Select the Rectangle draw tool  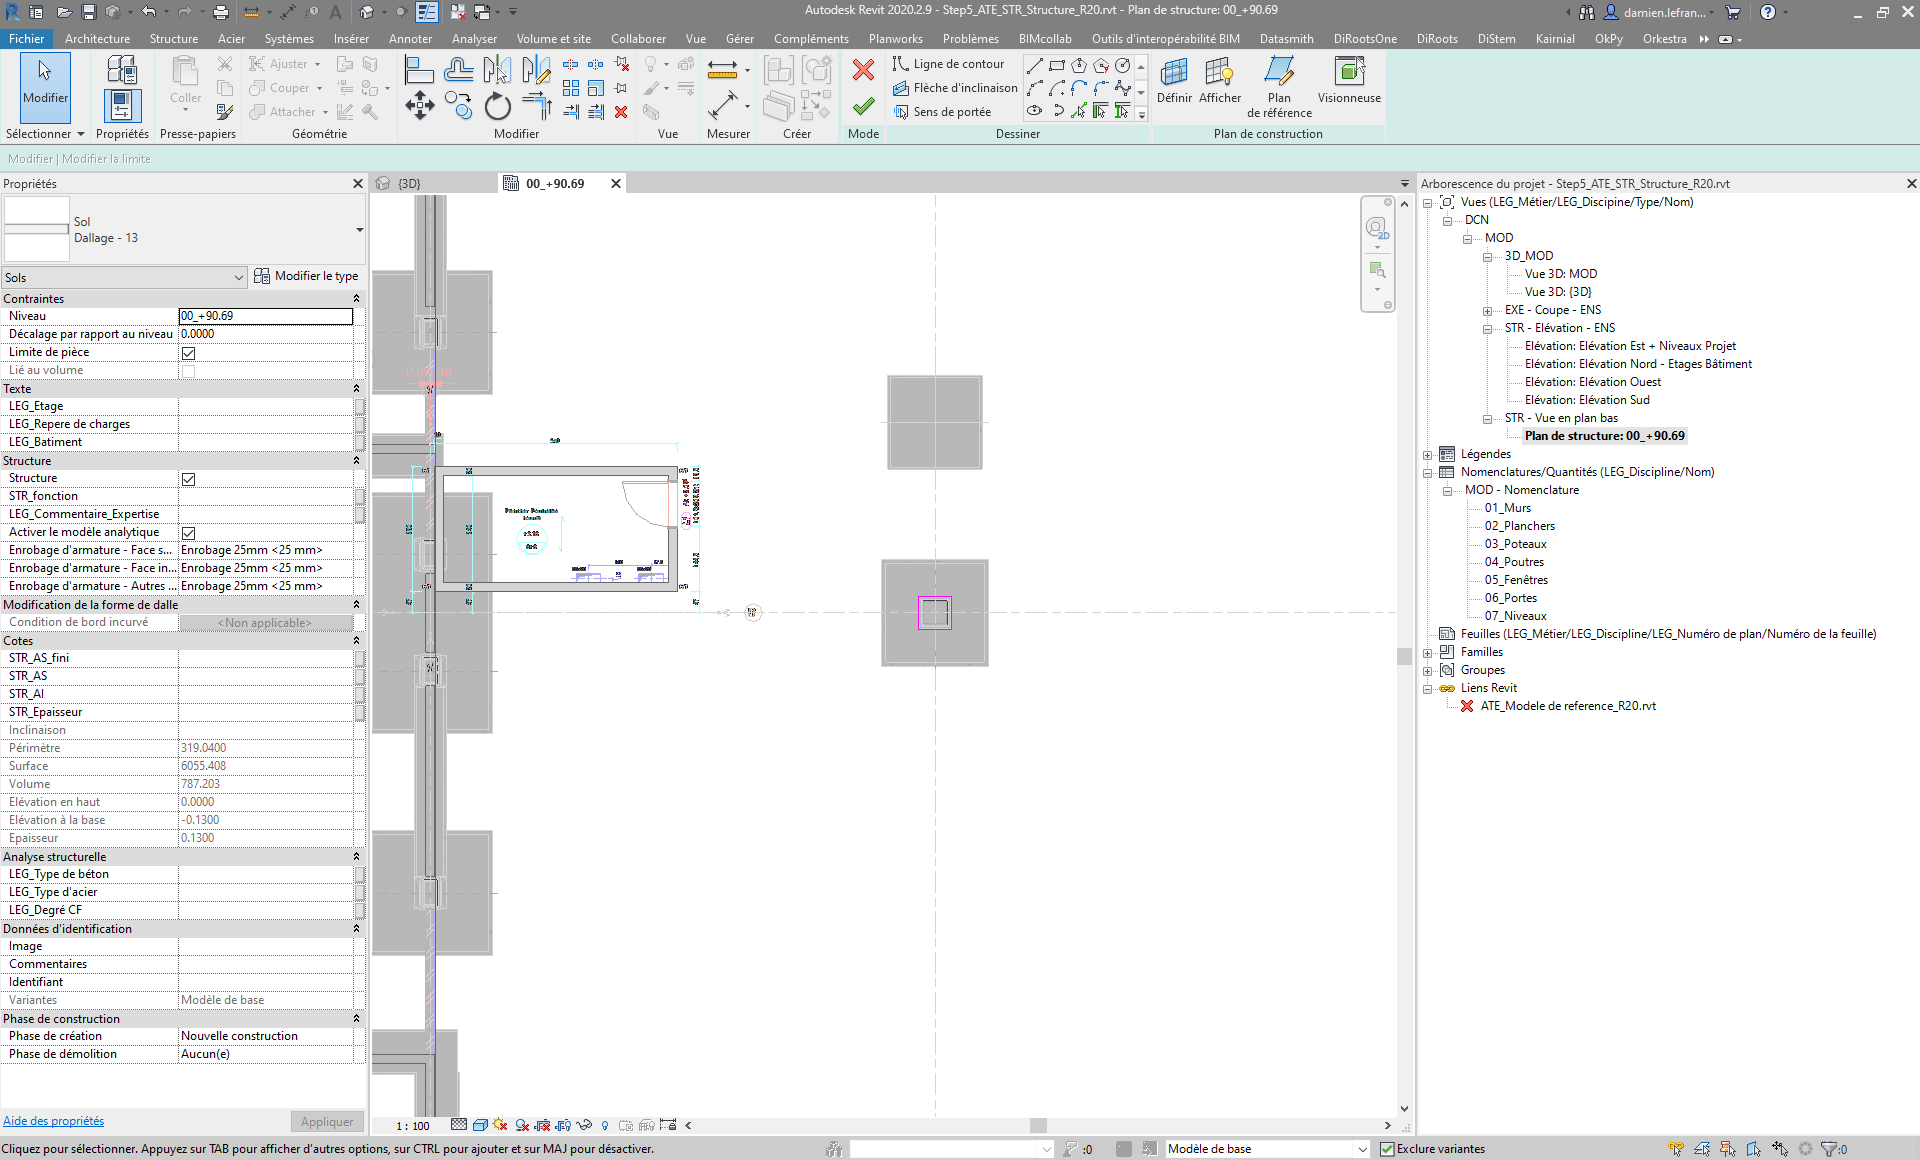click(1057, 65)
